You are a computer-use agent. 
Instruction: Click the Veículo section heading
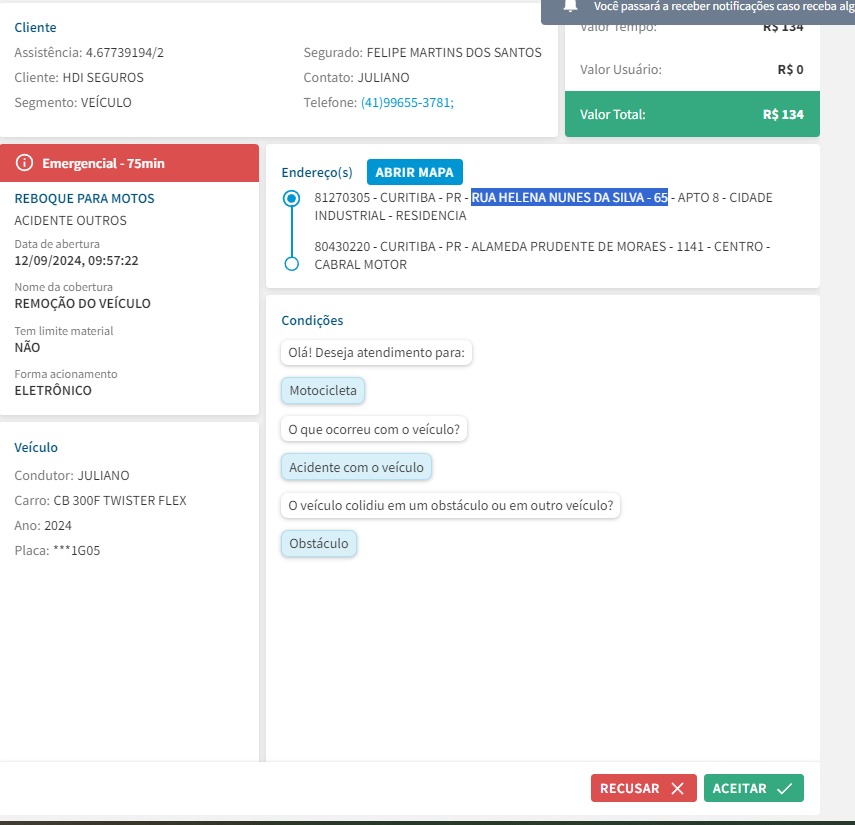[36, 447]
